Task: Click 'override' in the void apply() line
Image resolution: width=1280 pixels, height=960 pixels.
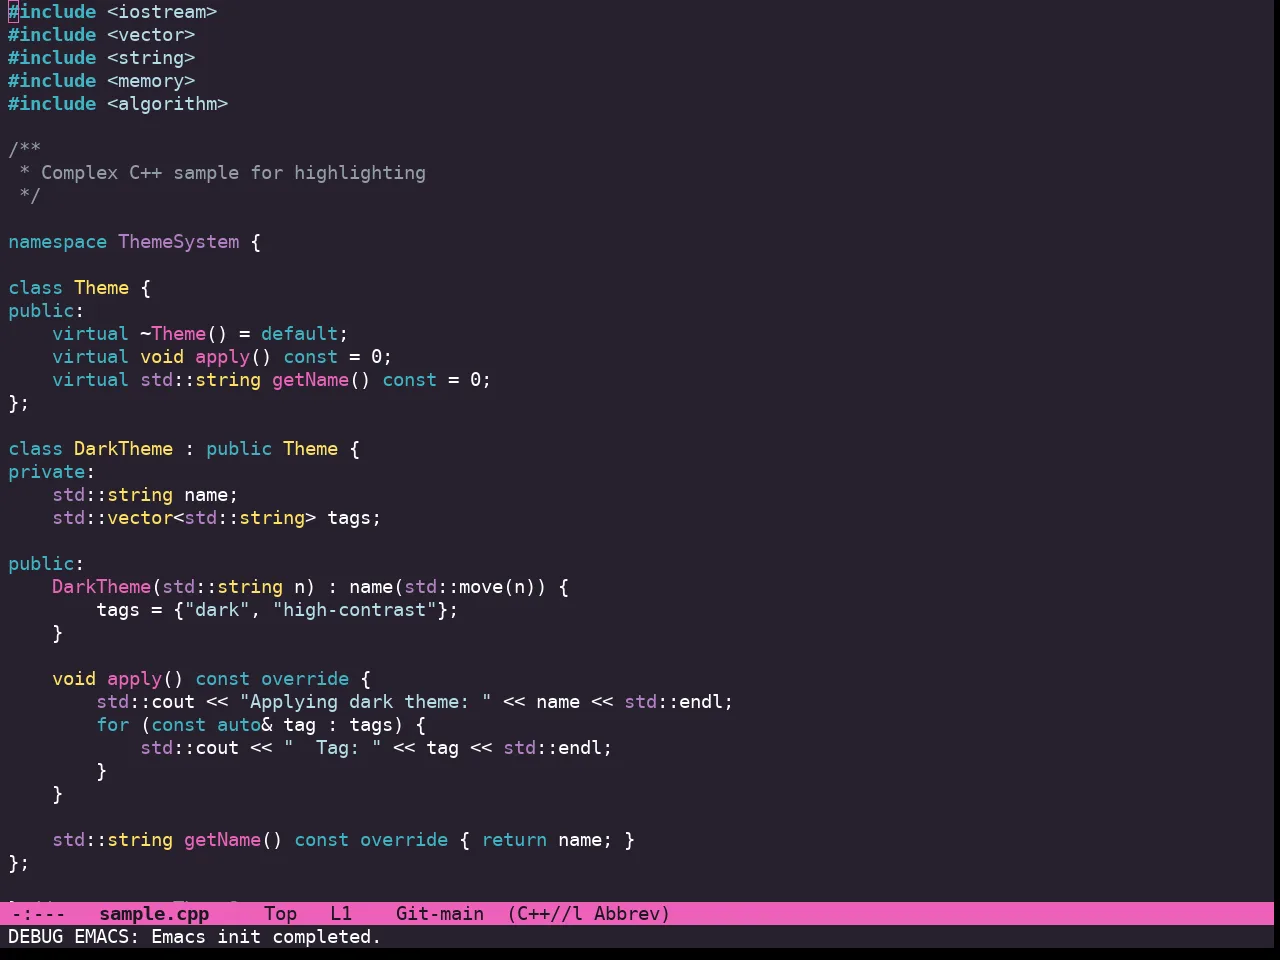Action: (305, 679)
